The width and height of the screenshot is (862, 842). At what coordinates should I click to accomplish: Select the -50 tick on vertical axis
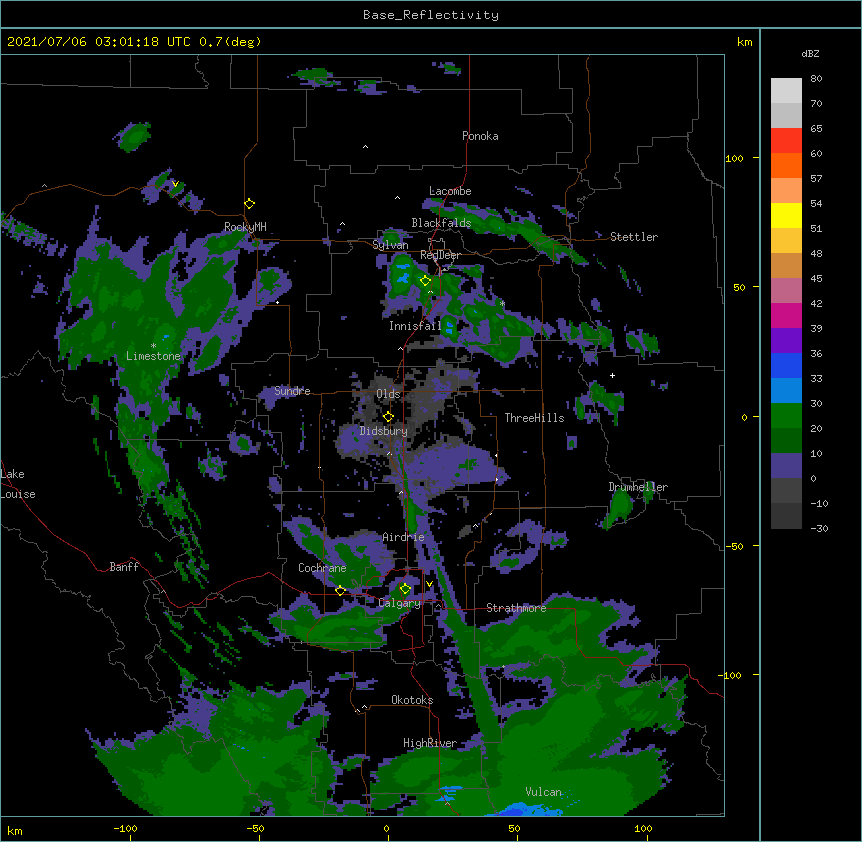click(734, 546)
